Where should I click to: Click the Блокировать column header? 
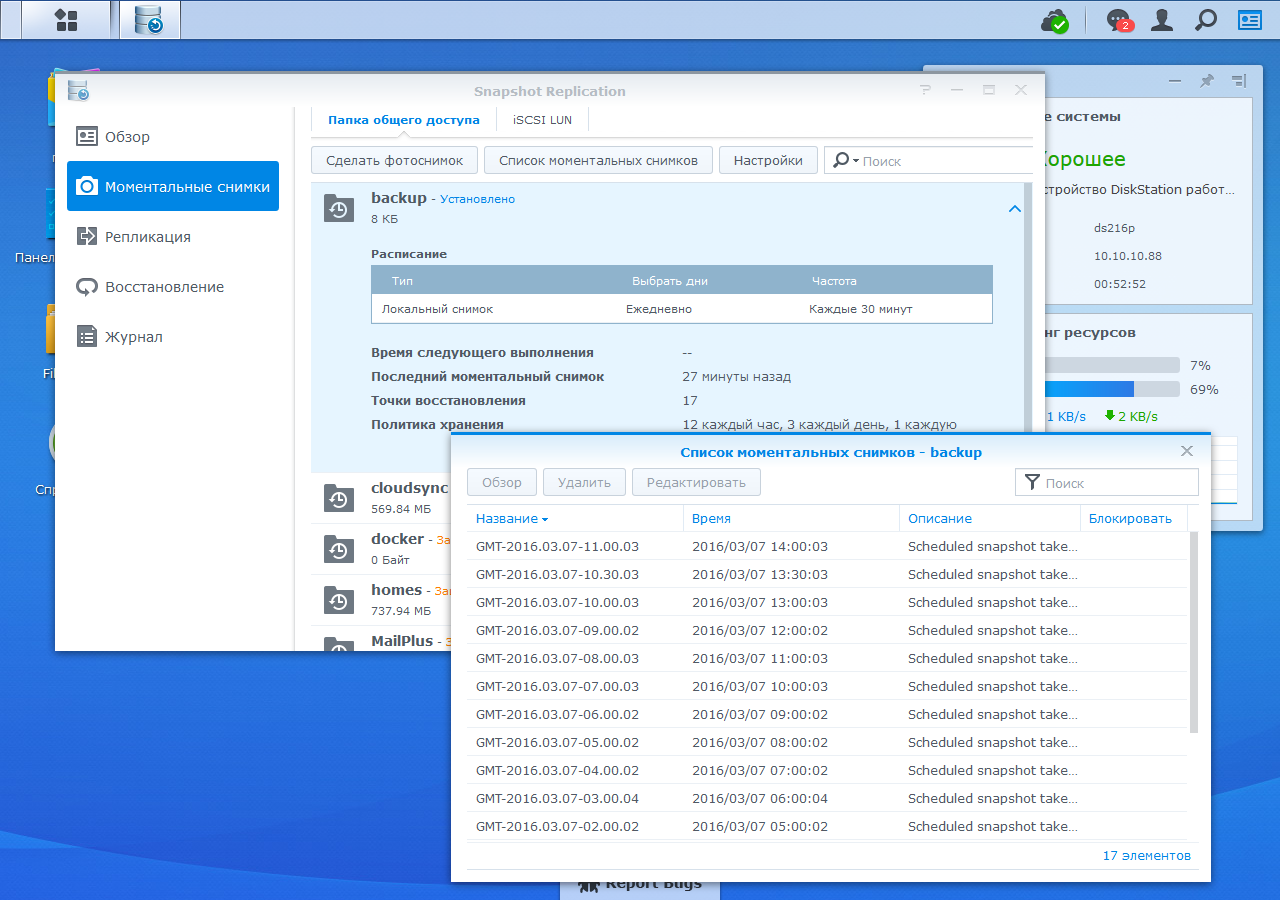pos(1134,519)
